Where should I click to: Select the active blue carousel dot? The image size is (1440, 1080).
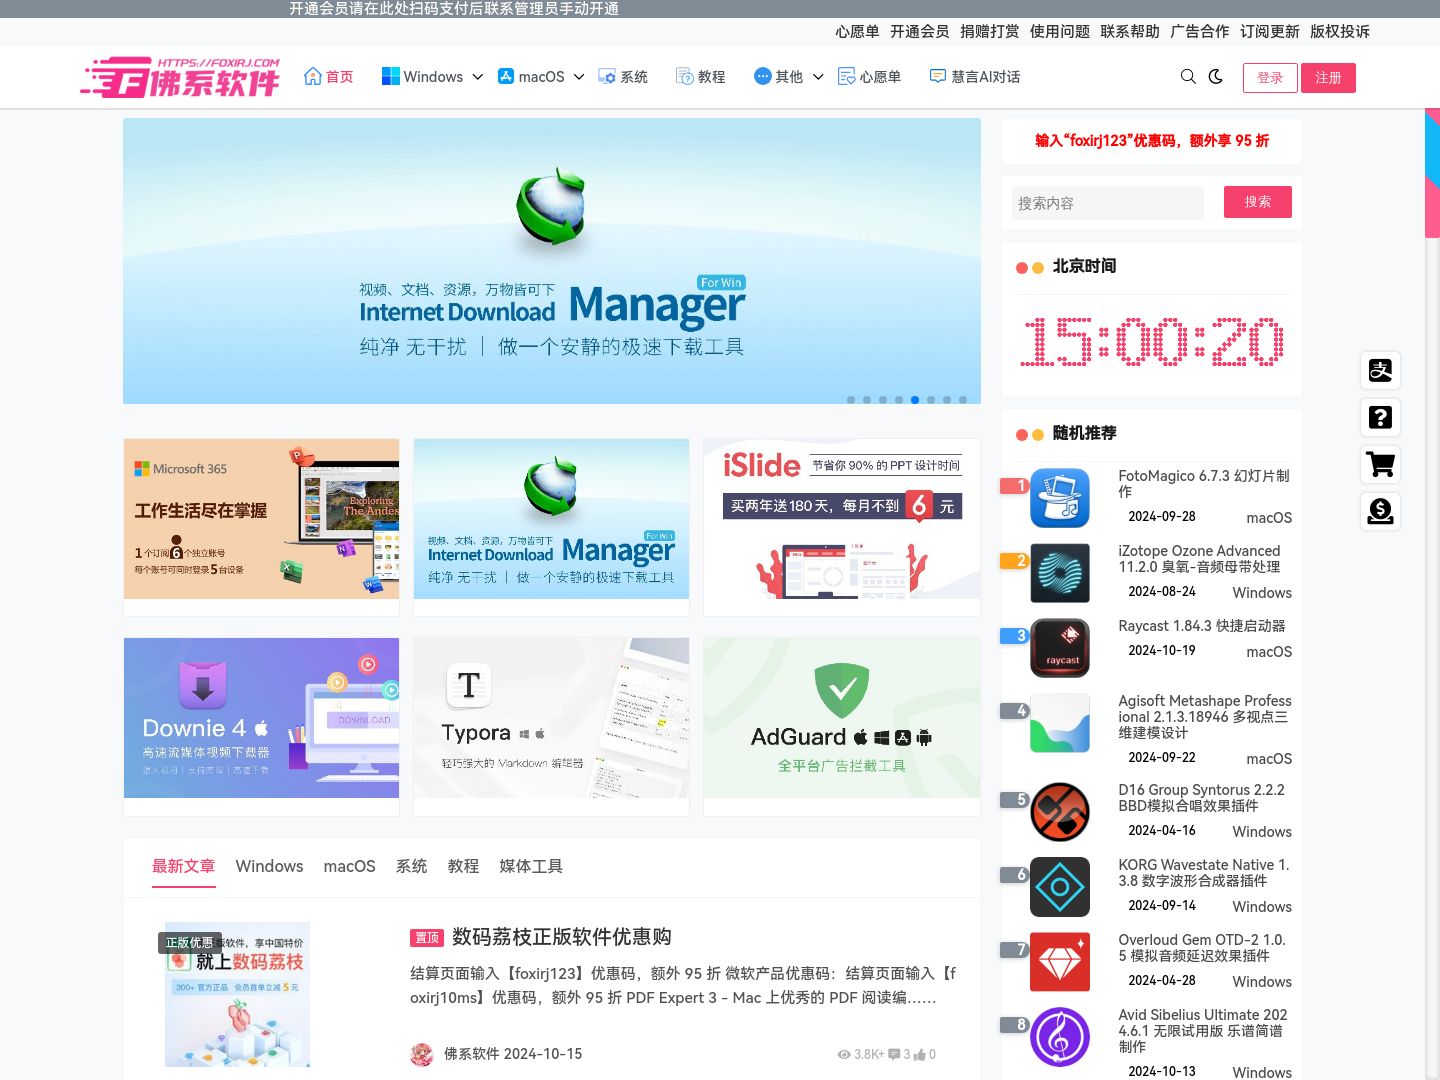(915, 400)
